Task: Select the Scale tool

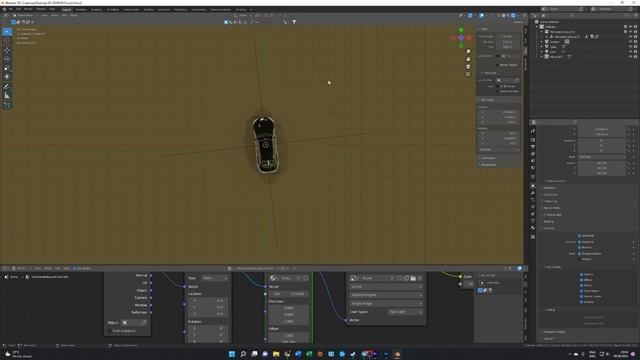Action: (x=7, y=68)
